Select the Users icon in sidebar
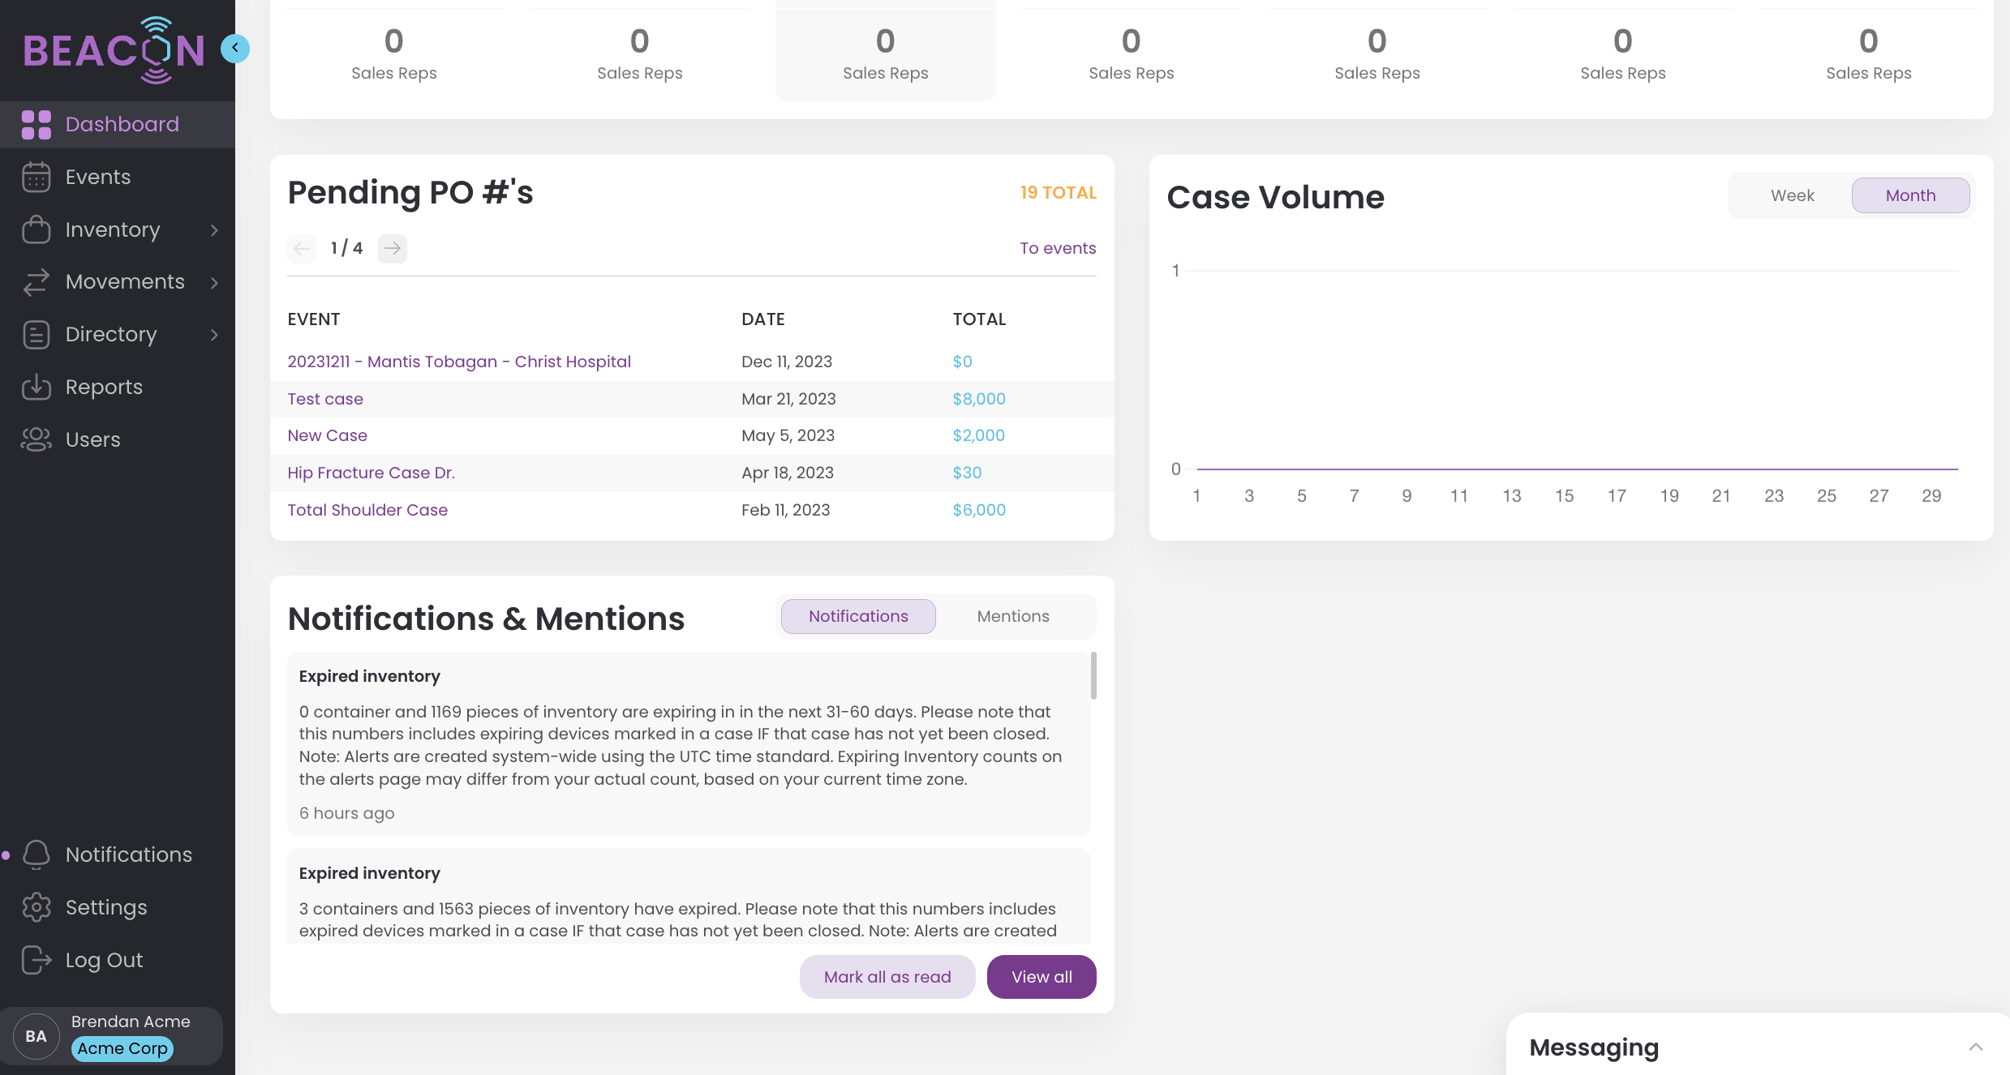Image resolution: width=2010 pixels, height=1075 pixels. click(37, 439)
